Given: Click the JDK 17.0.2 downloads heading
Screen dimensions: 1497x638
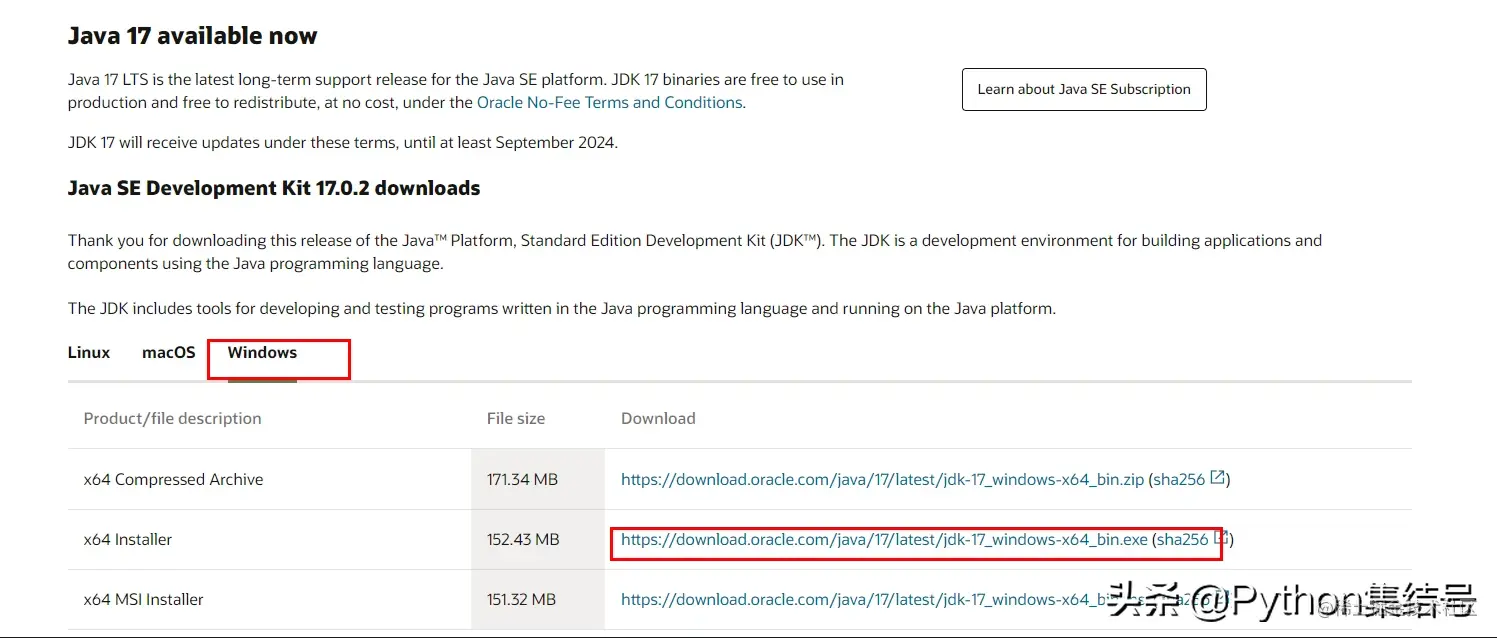Looking at the screenshot, I should pos(273,187).
